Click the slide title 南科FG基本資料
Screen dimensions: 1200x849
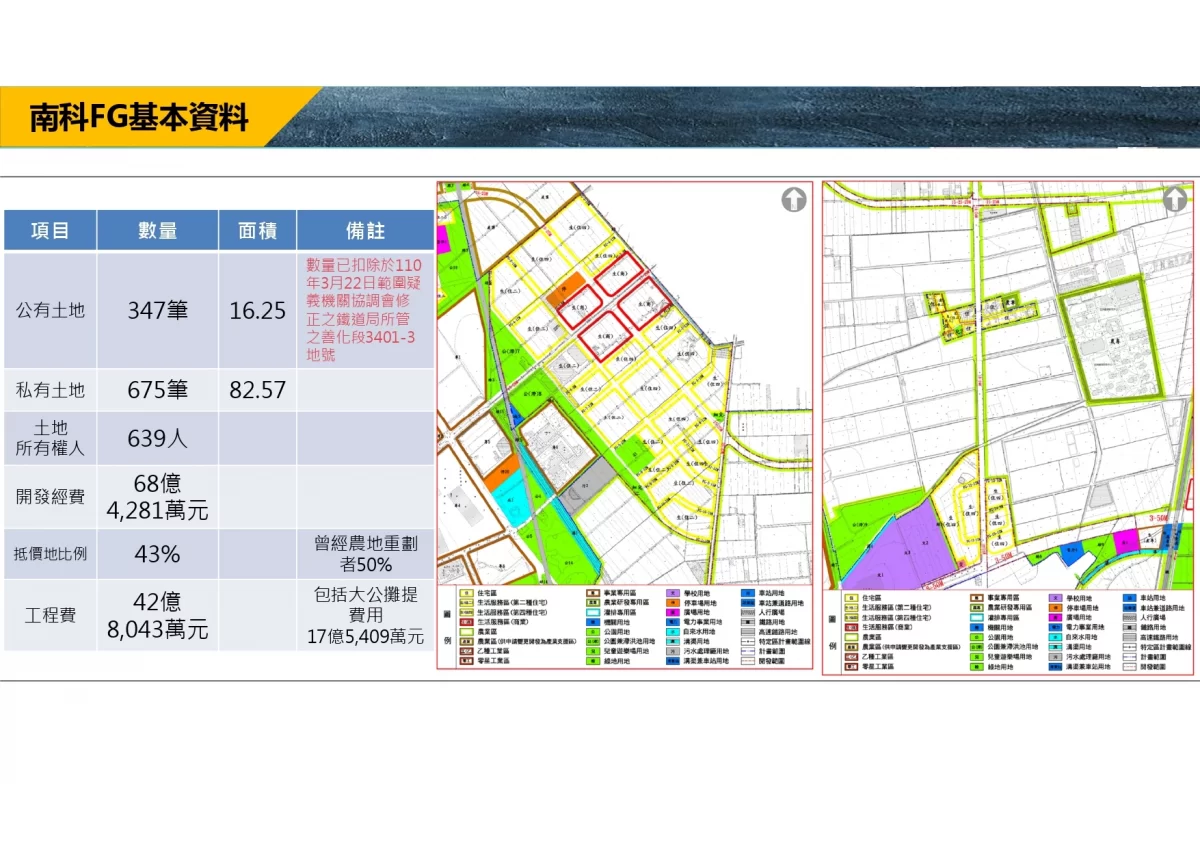tap(138, 117)
